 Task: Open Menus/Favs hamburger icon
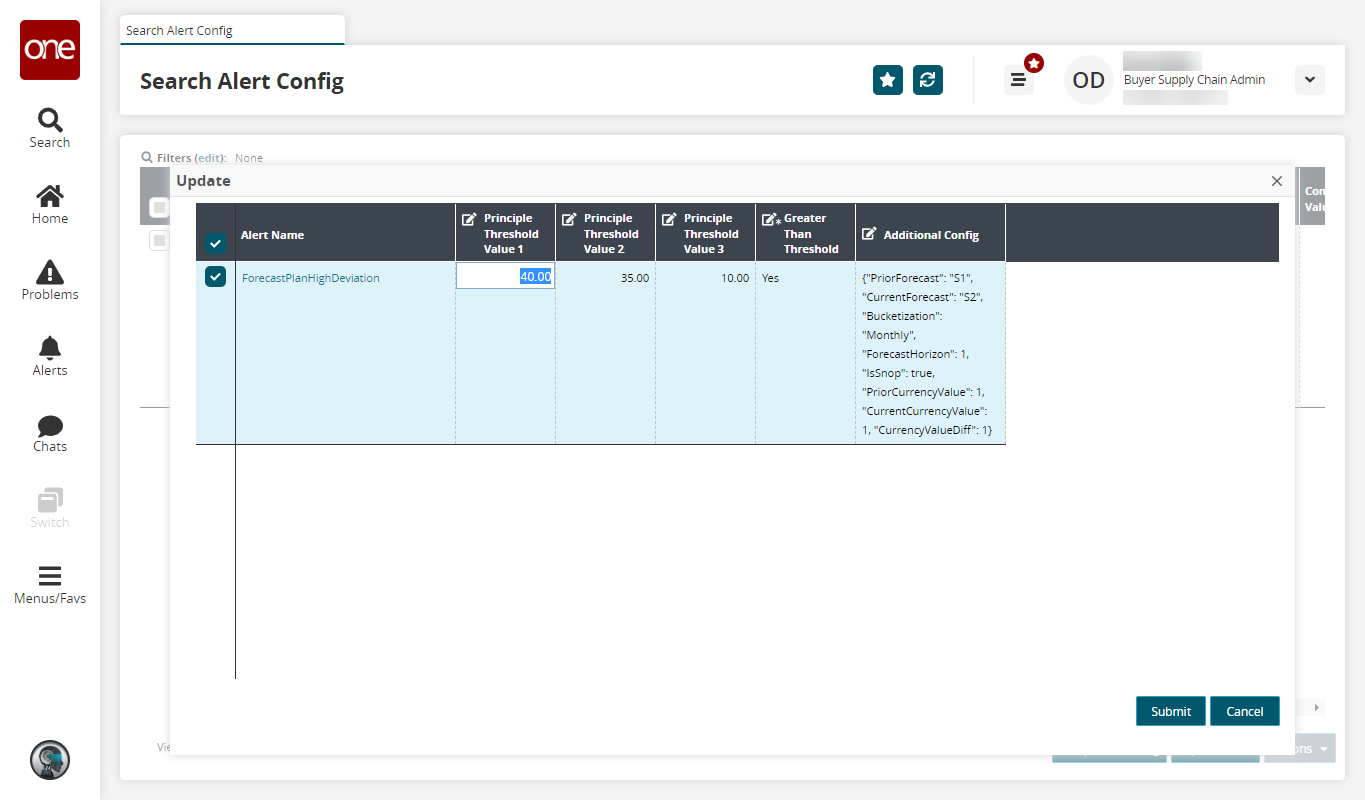50,584
